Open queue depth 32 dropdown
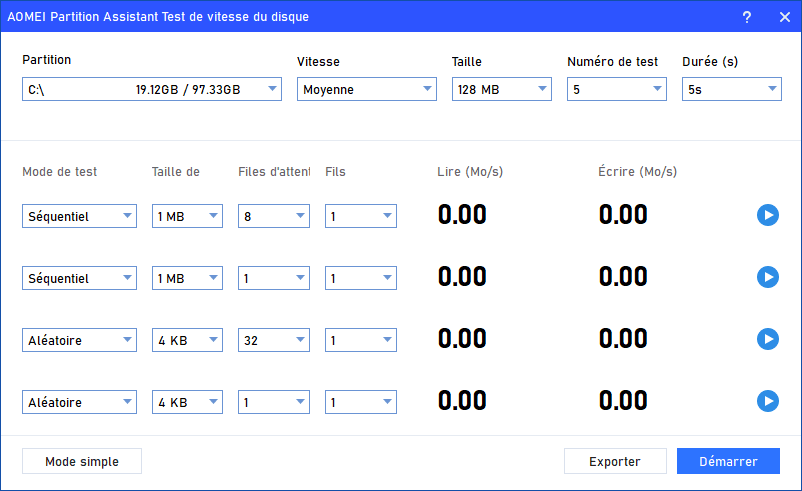This screenshot has width=802, height=491. [x=274, y=340]
